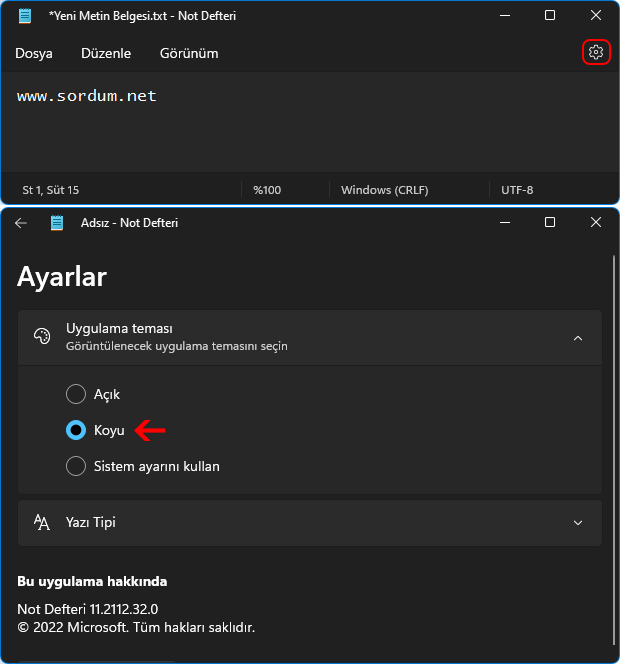Close the Adsız Notepad settings window

coord(596,222)
